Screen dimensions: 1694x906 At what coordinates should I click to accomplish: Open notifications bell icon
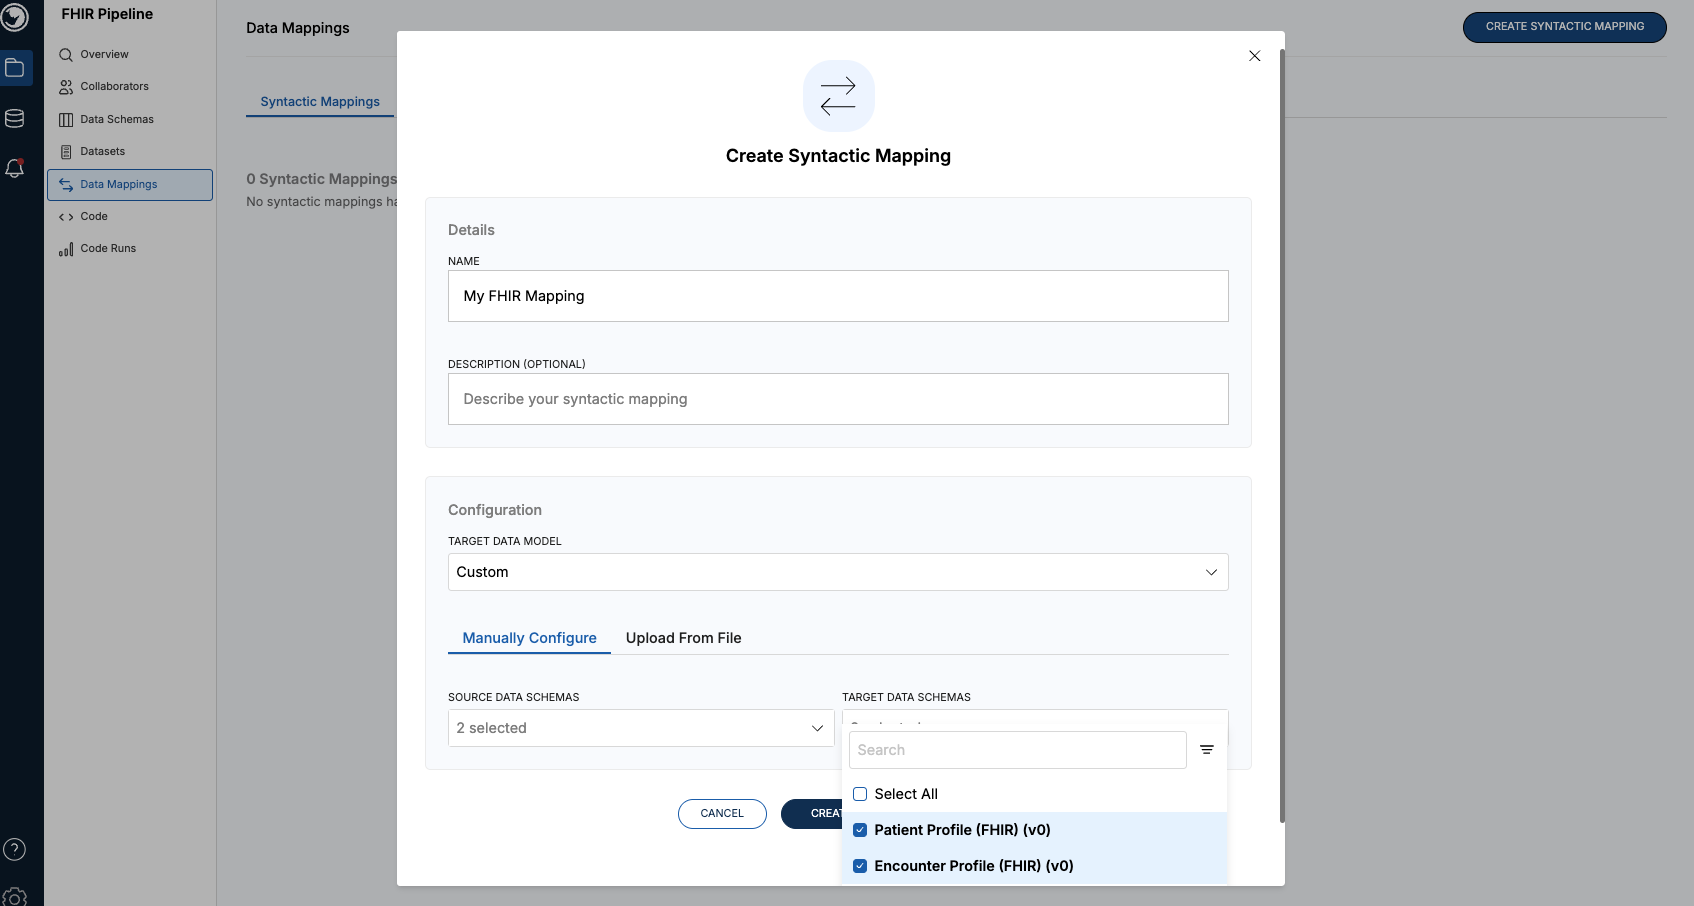(x=15, y=168)
